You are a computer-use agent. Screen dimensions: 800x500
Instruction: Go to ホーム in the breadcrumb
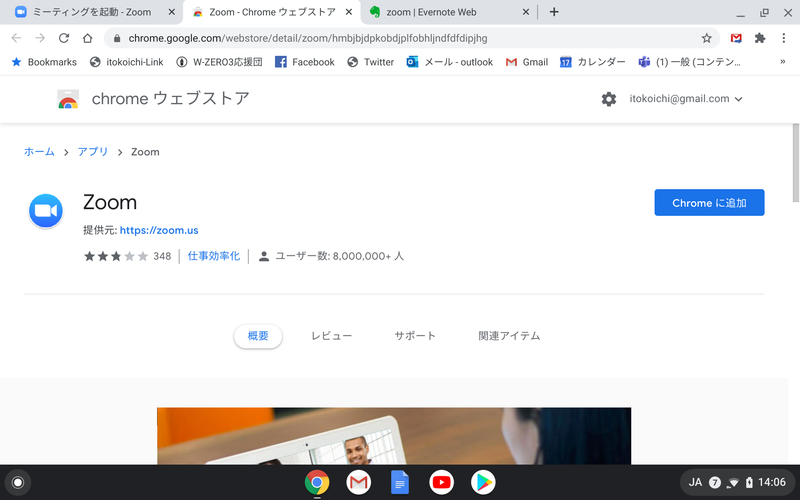click(39, 152)
